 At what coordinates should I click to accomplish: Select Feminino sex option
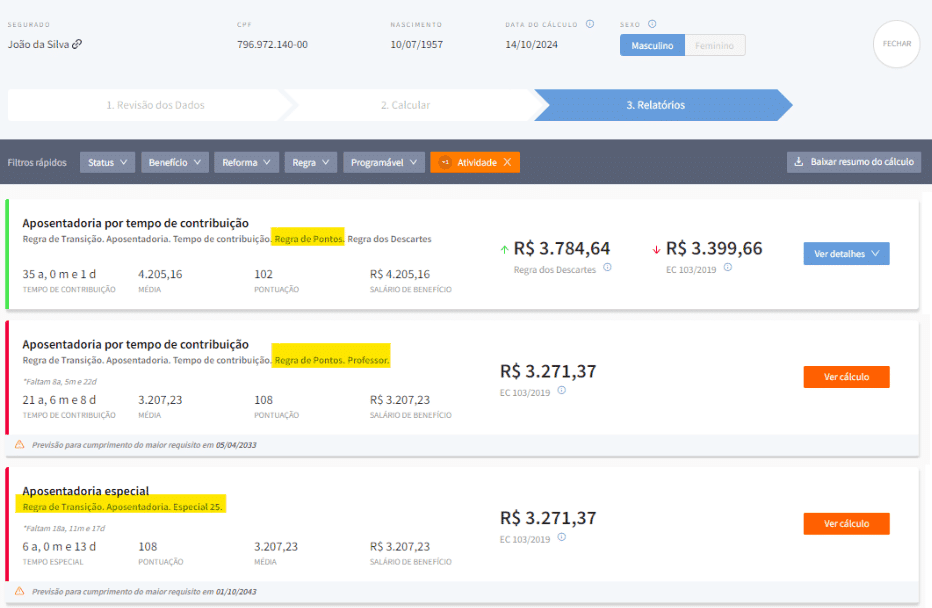point(714,45)
